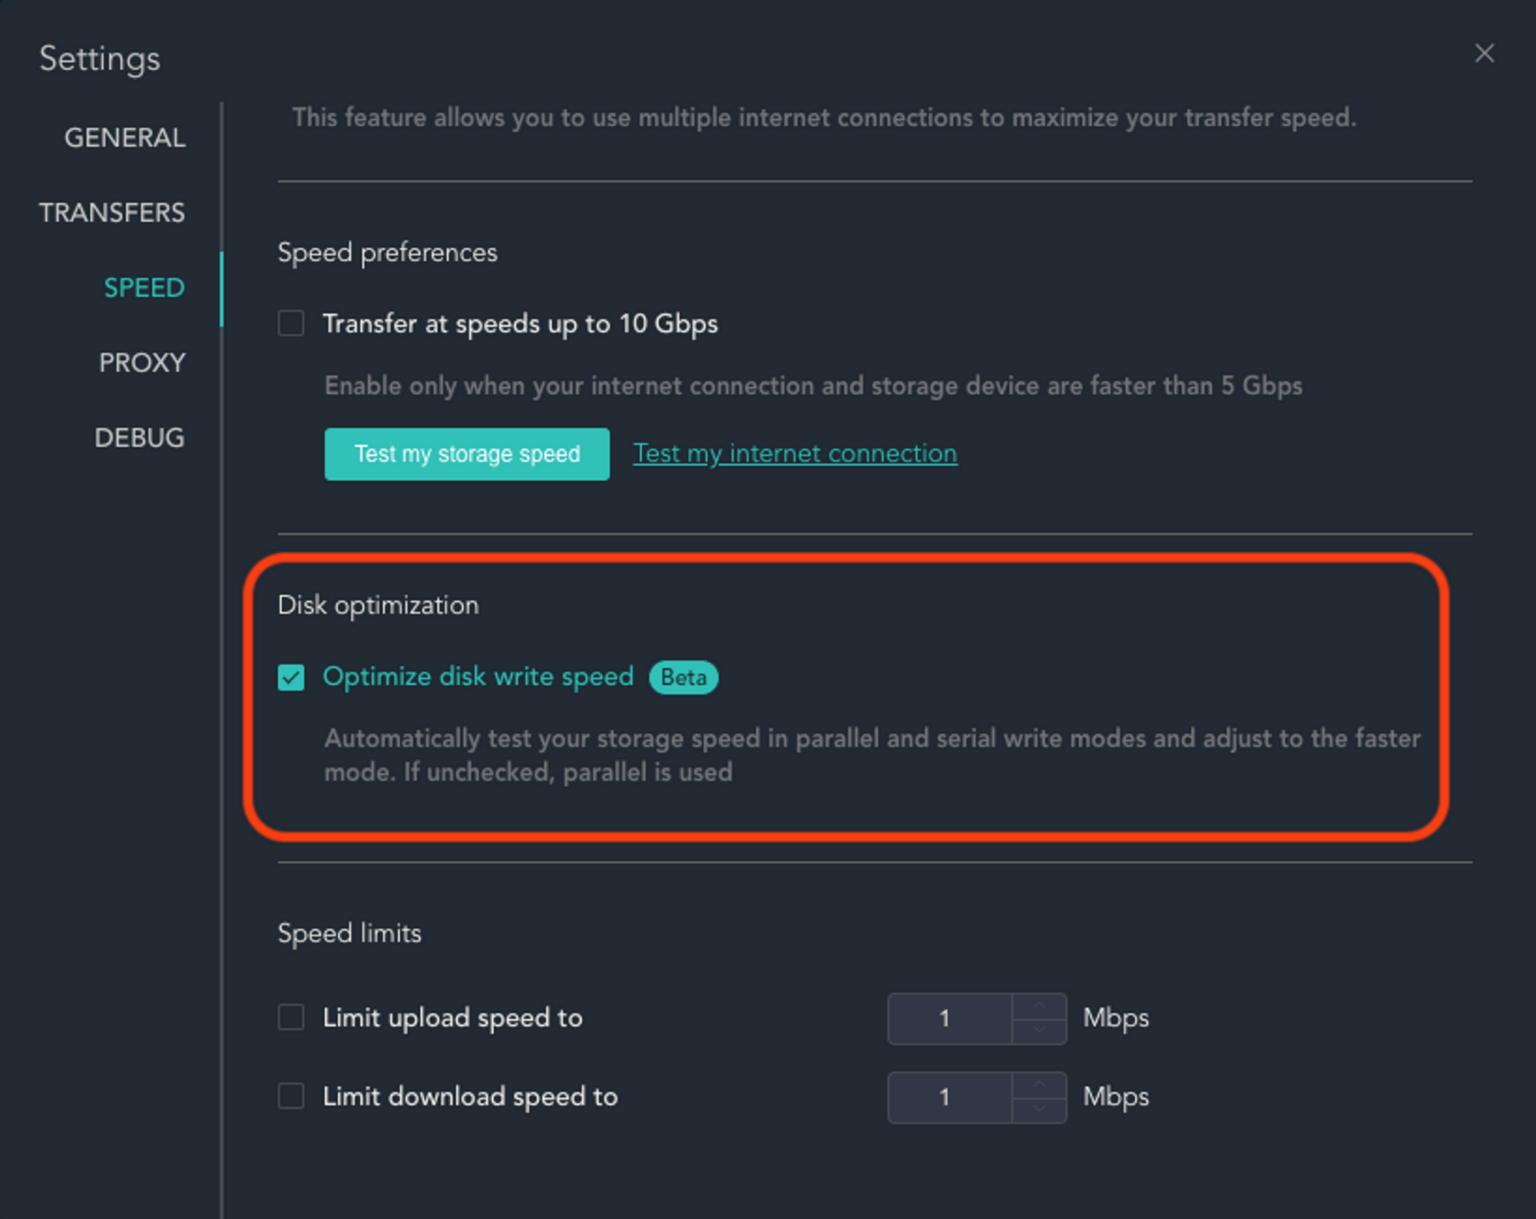Increment the download speed limit value

click(1039, 1087)
